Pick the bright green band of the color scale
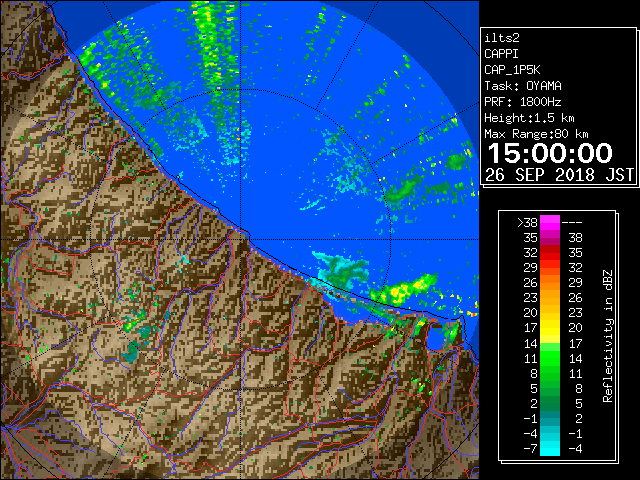Viewport: 640px width, 480px height. click(550, 358)
